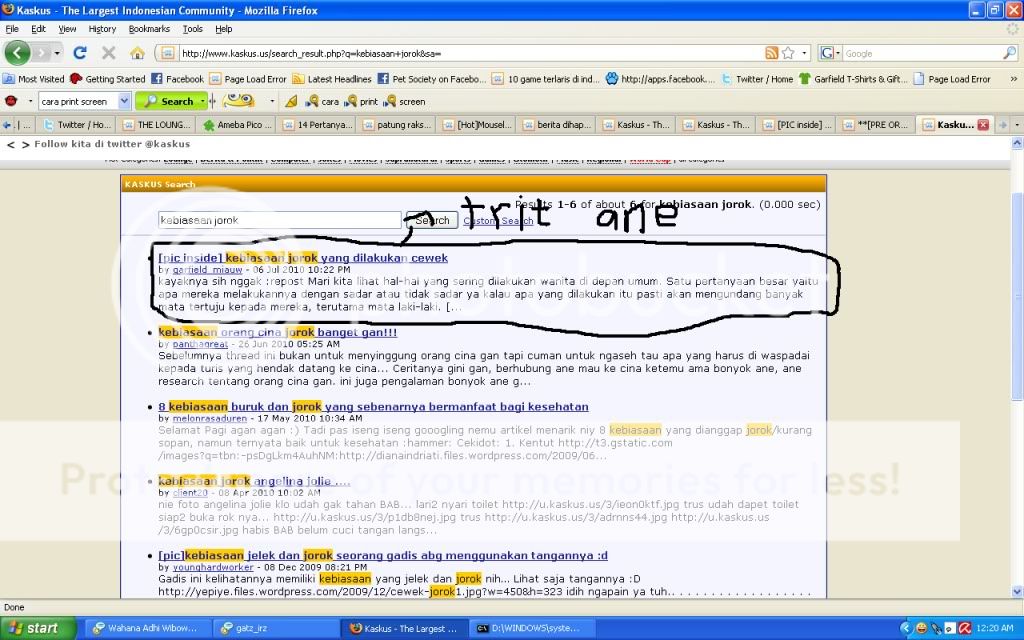Switch to the 'THE LOUNG...' tab
The height and width of the screenshot is (640, 1024).
coord(157,125)
